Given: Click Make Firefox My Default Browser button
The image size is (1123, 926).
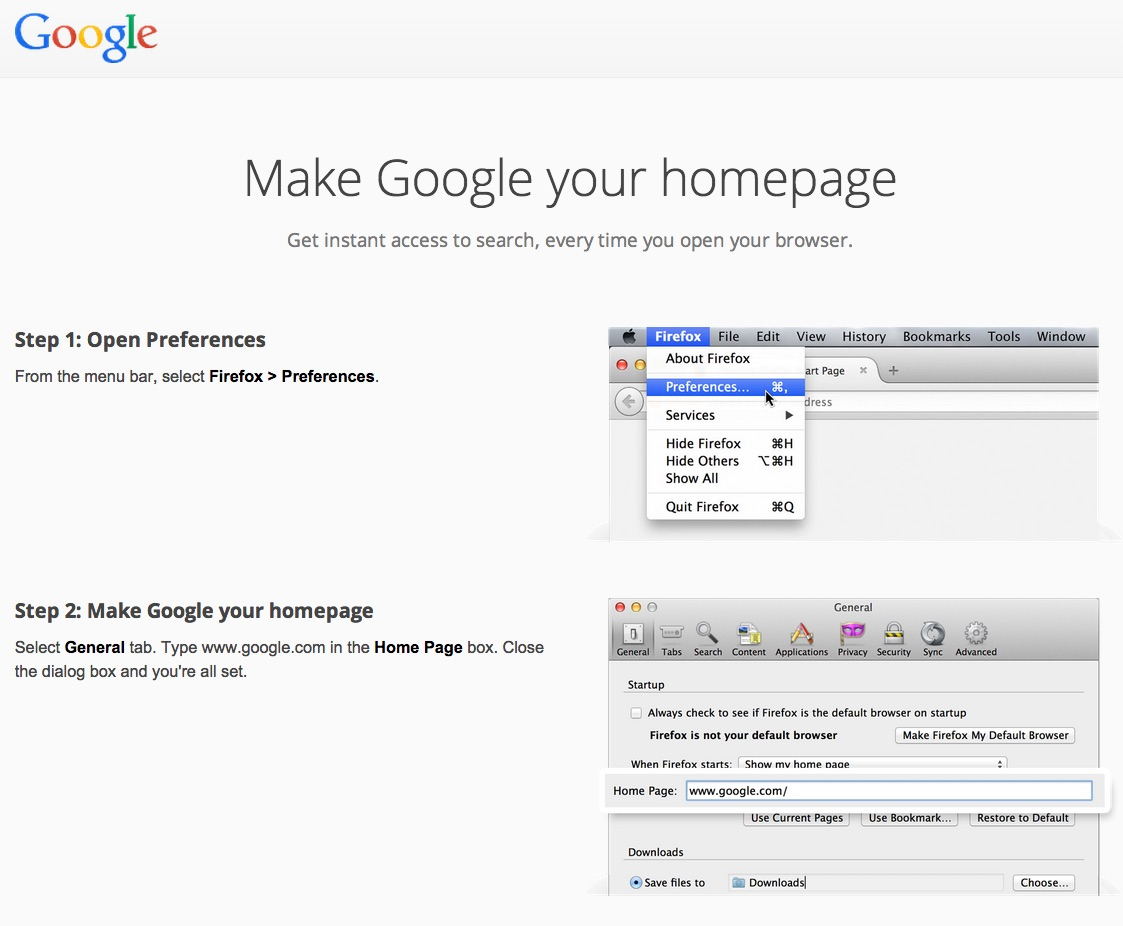Looking at the screenshot, I should (x=985, y=735).
